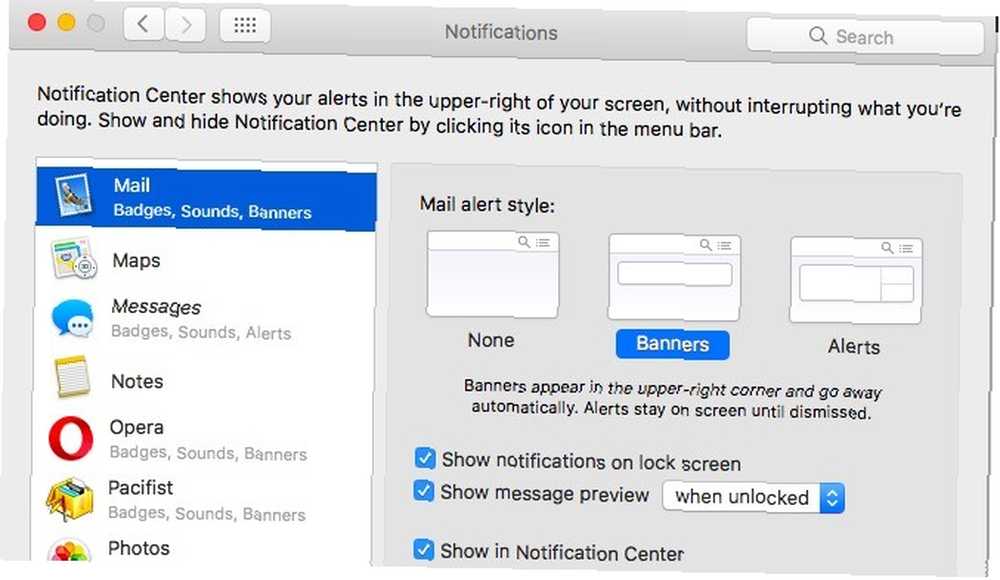1000x580 pixels.
Task: Select the Alerts style thumbnail
Action: tap(856, 280)
